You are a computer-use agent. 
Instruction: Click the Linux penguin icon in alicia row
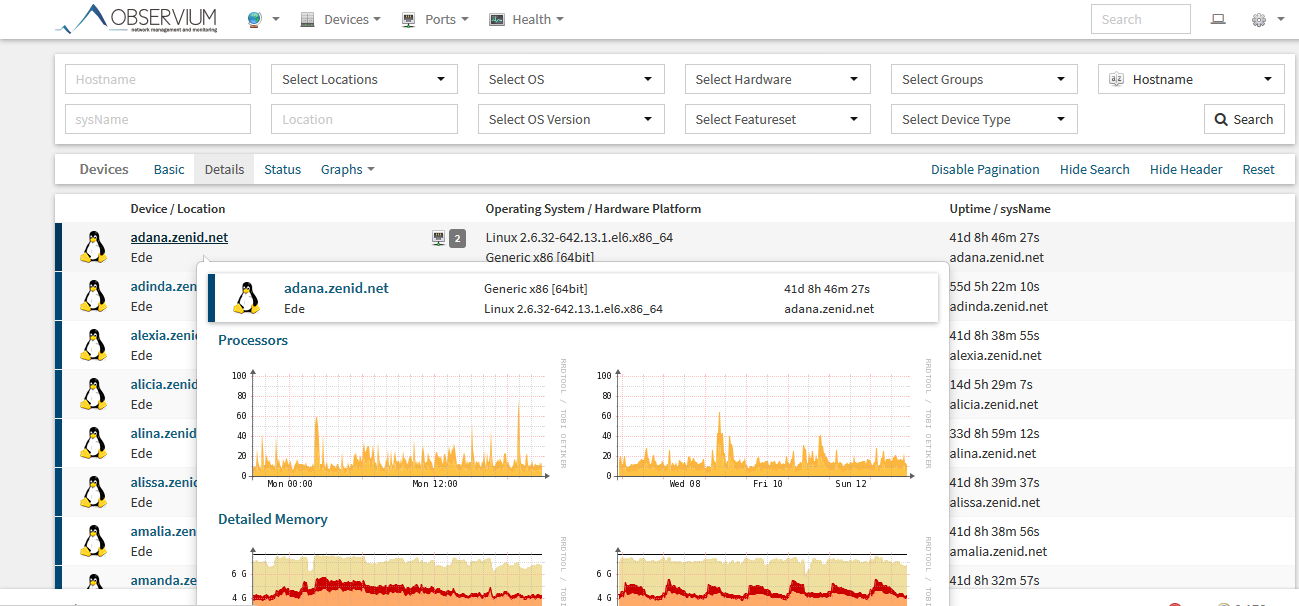click(95, 394)
